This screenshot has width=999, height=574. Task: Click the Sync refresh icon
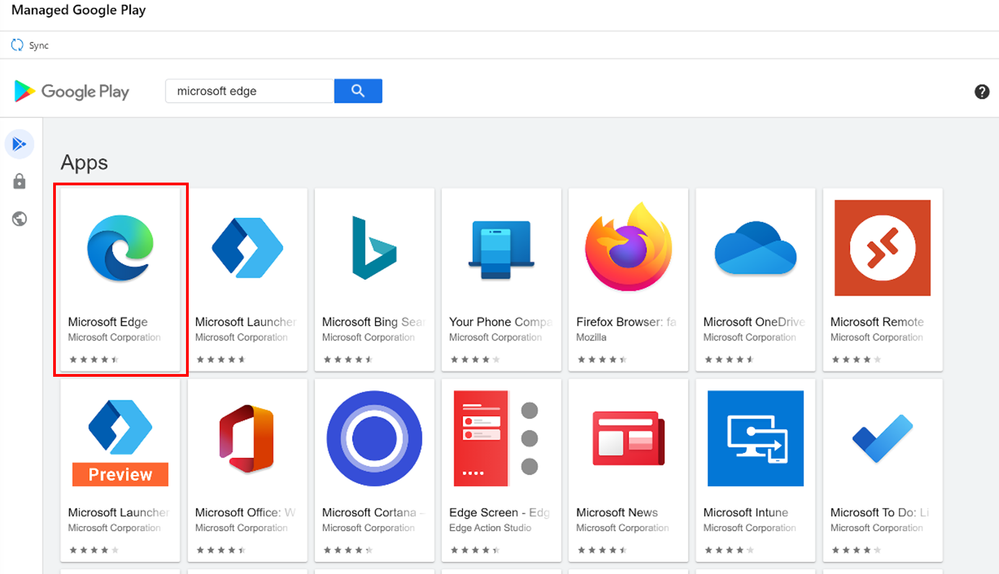click(17, 45)
